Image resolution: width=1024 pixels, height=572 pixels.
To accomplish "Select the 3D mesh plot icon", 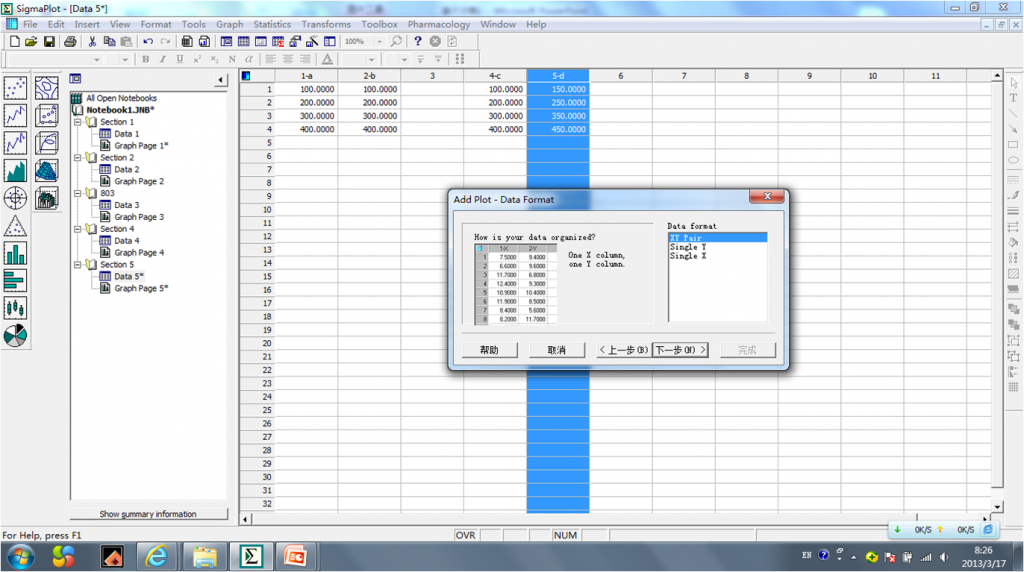I will point(46,170).
